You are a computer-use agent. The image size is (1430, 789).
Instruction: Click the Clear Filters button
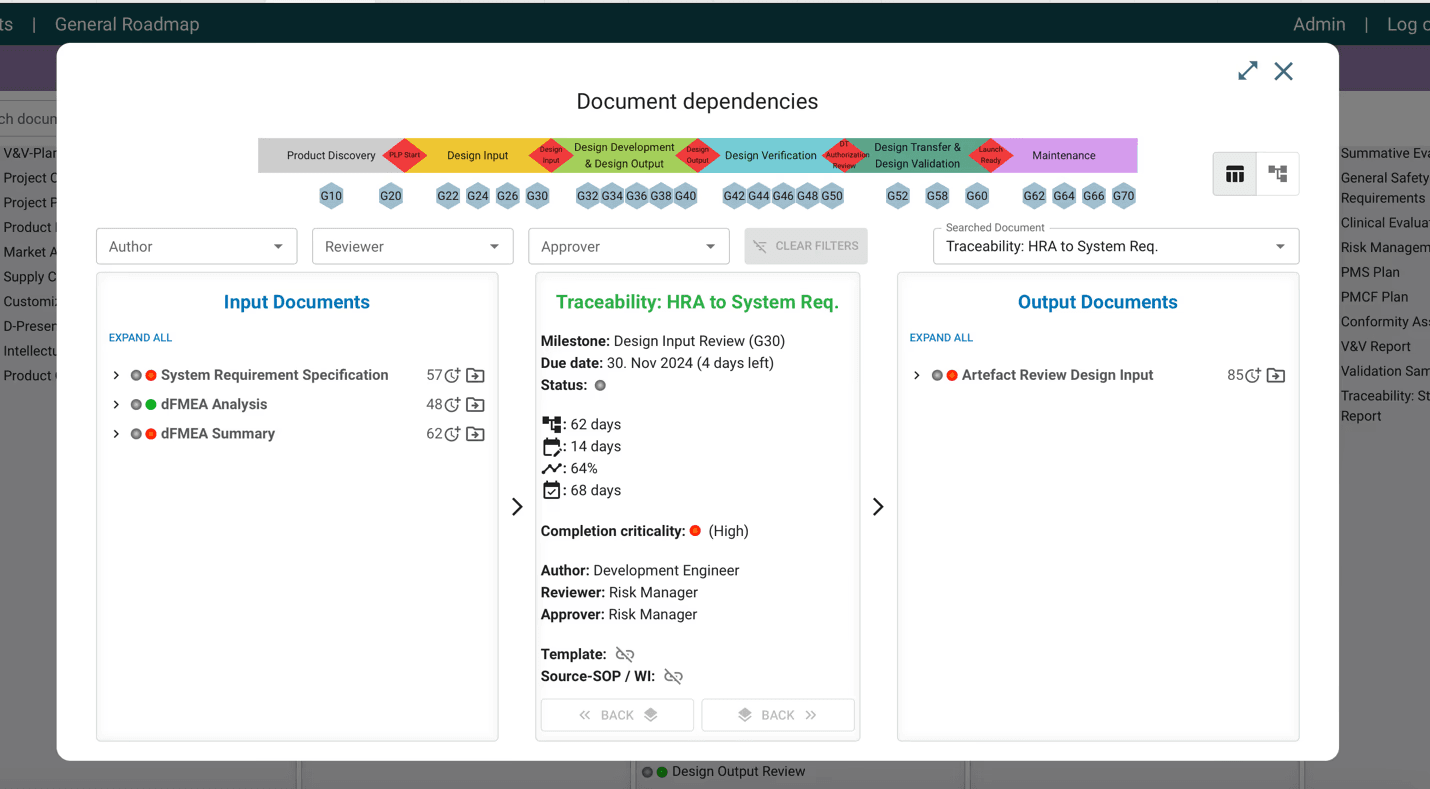[x=806, y=246]
